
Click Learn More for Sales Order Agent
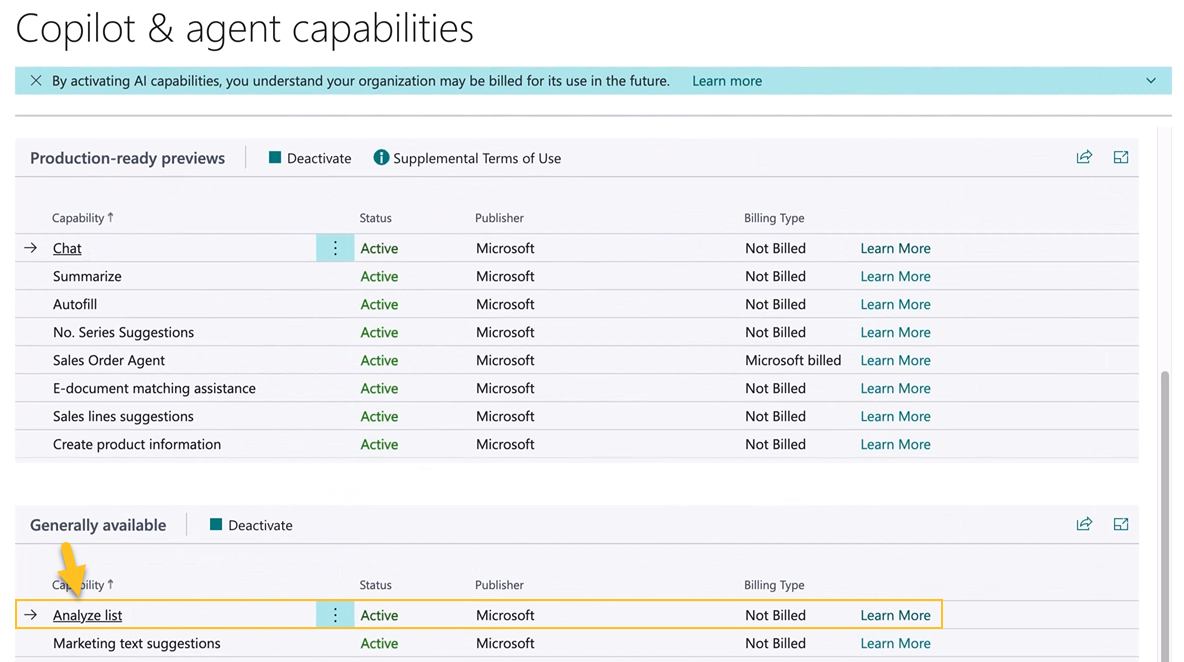click(x=894, y=360)
